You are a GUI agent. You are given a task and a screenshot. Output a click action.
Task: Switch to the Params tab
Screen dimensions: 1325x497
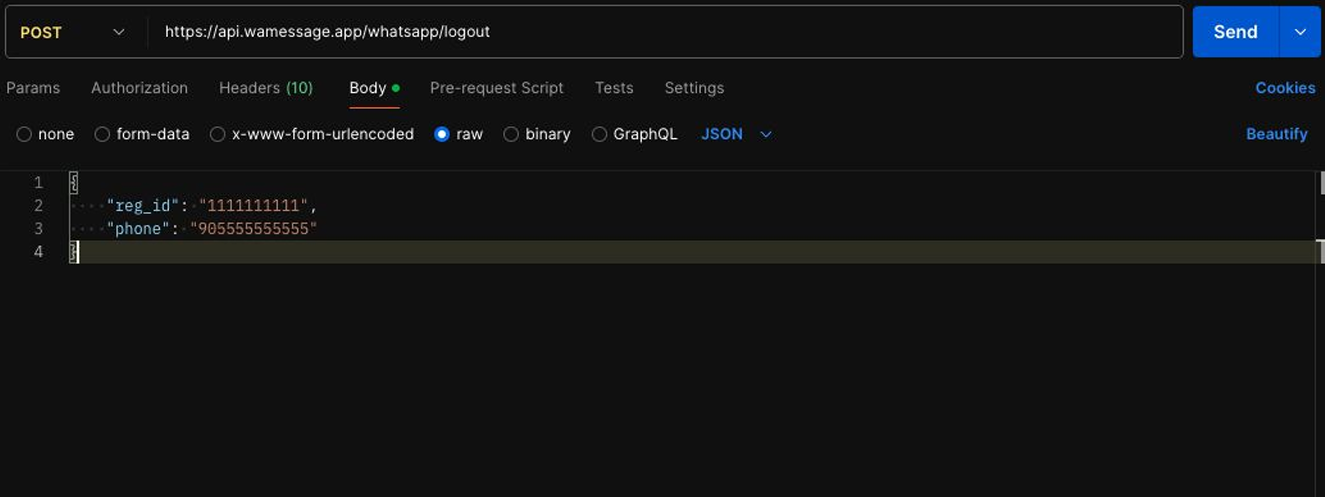coord(33,88)
